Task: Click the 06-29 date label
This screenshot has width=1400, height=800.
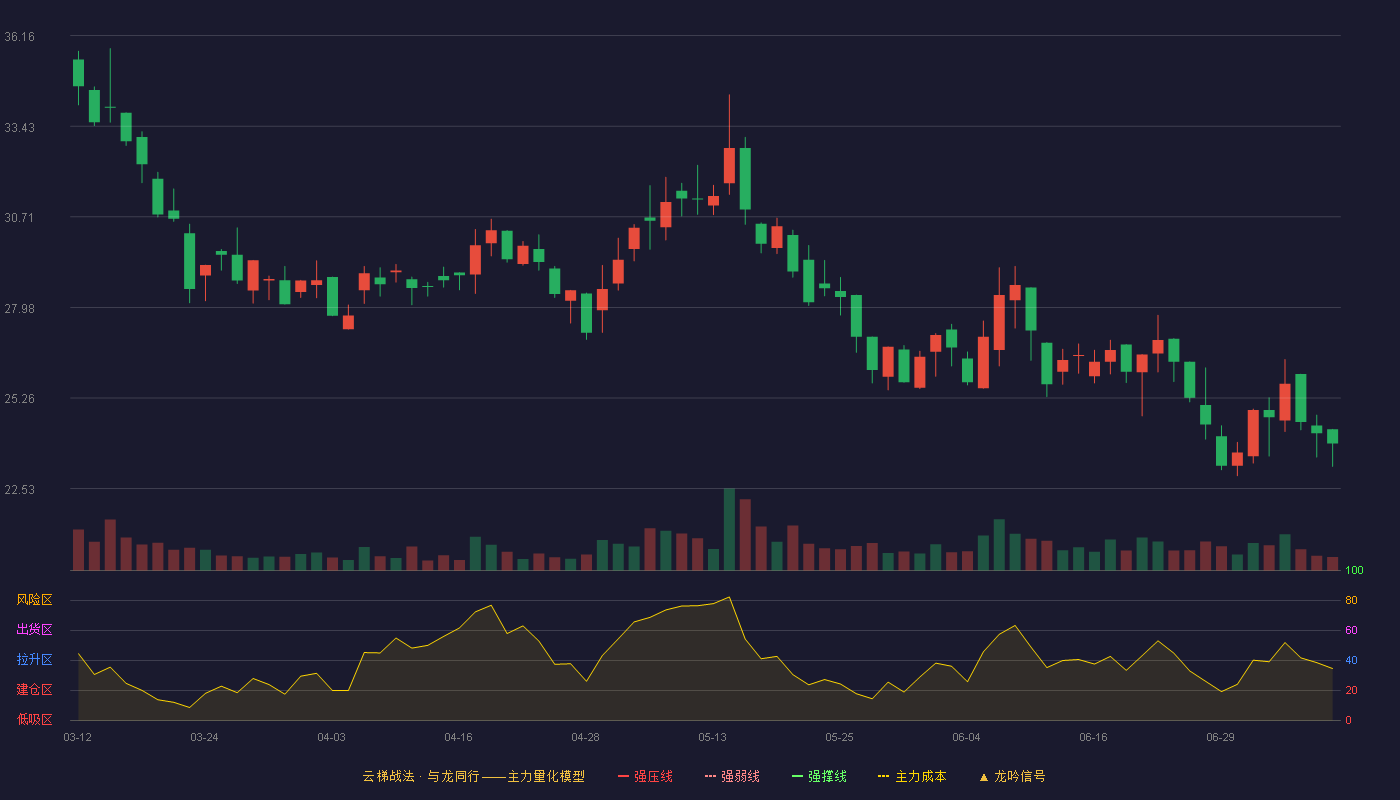Action: [x=1220, y=737]
